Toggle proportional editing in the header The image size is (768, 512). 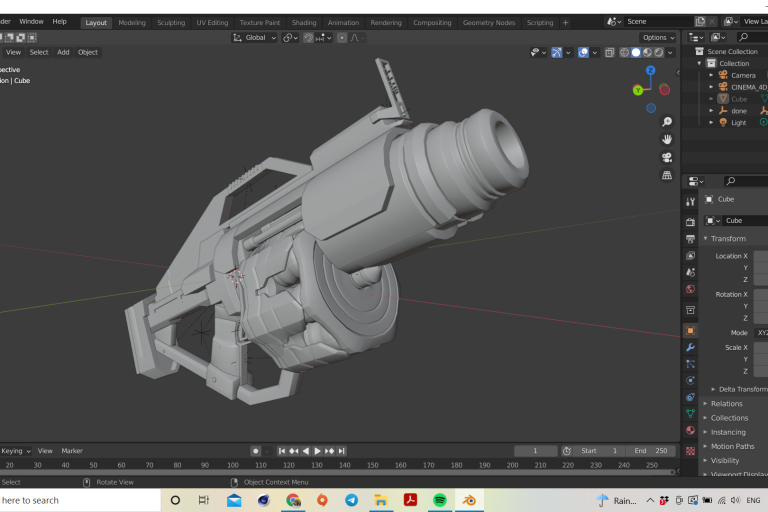pyautogui.click(x=342, y=37)
